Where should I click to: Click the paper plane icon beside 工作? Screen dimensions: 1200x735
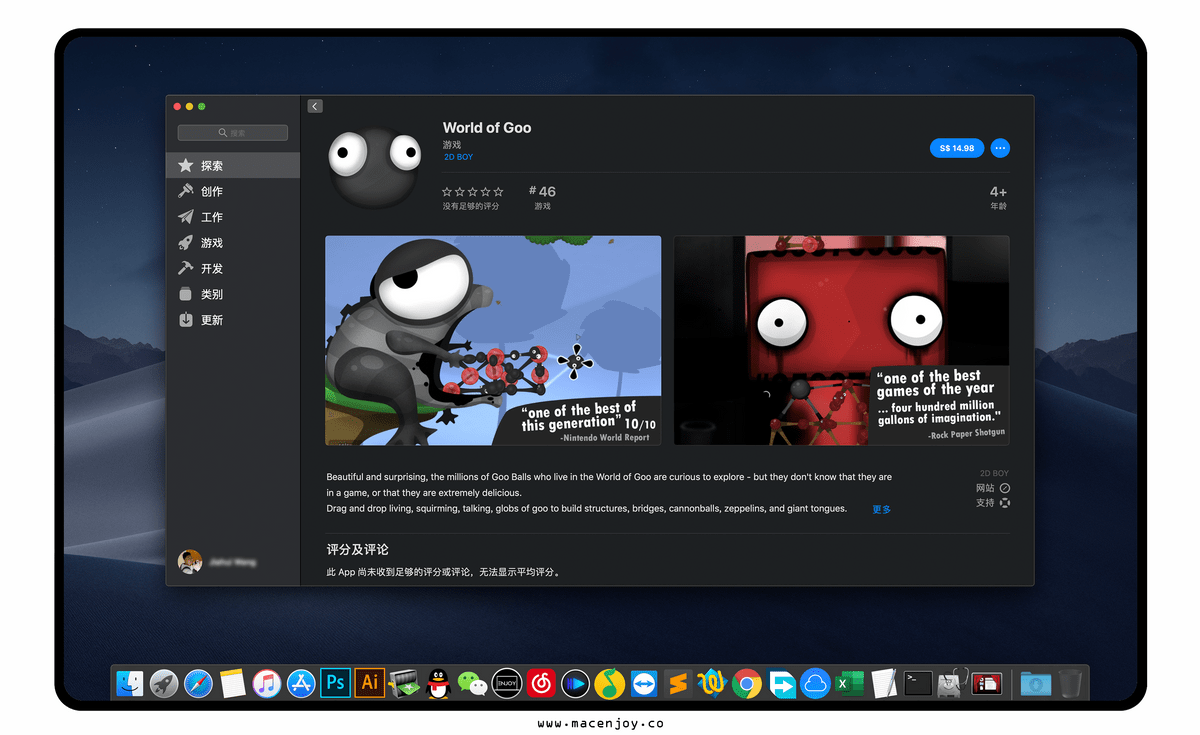pyautogui.click(x=185, y=217)
